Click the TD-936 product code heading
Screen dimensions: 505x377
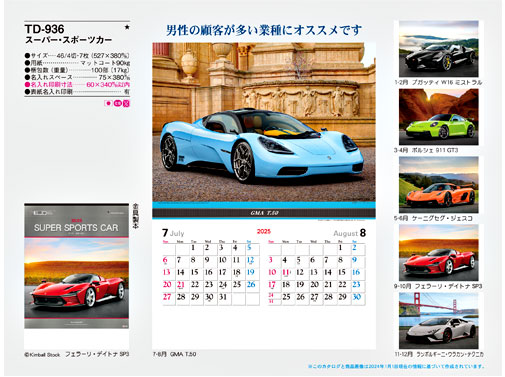(44, 29)
